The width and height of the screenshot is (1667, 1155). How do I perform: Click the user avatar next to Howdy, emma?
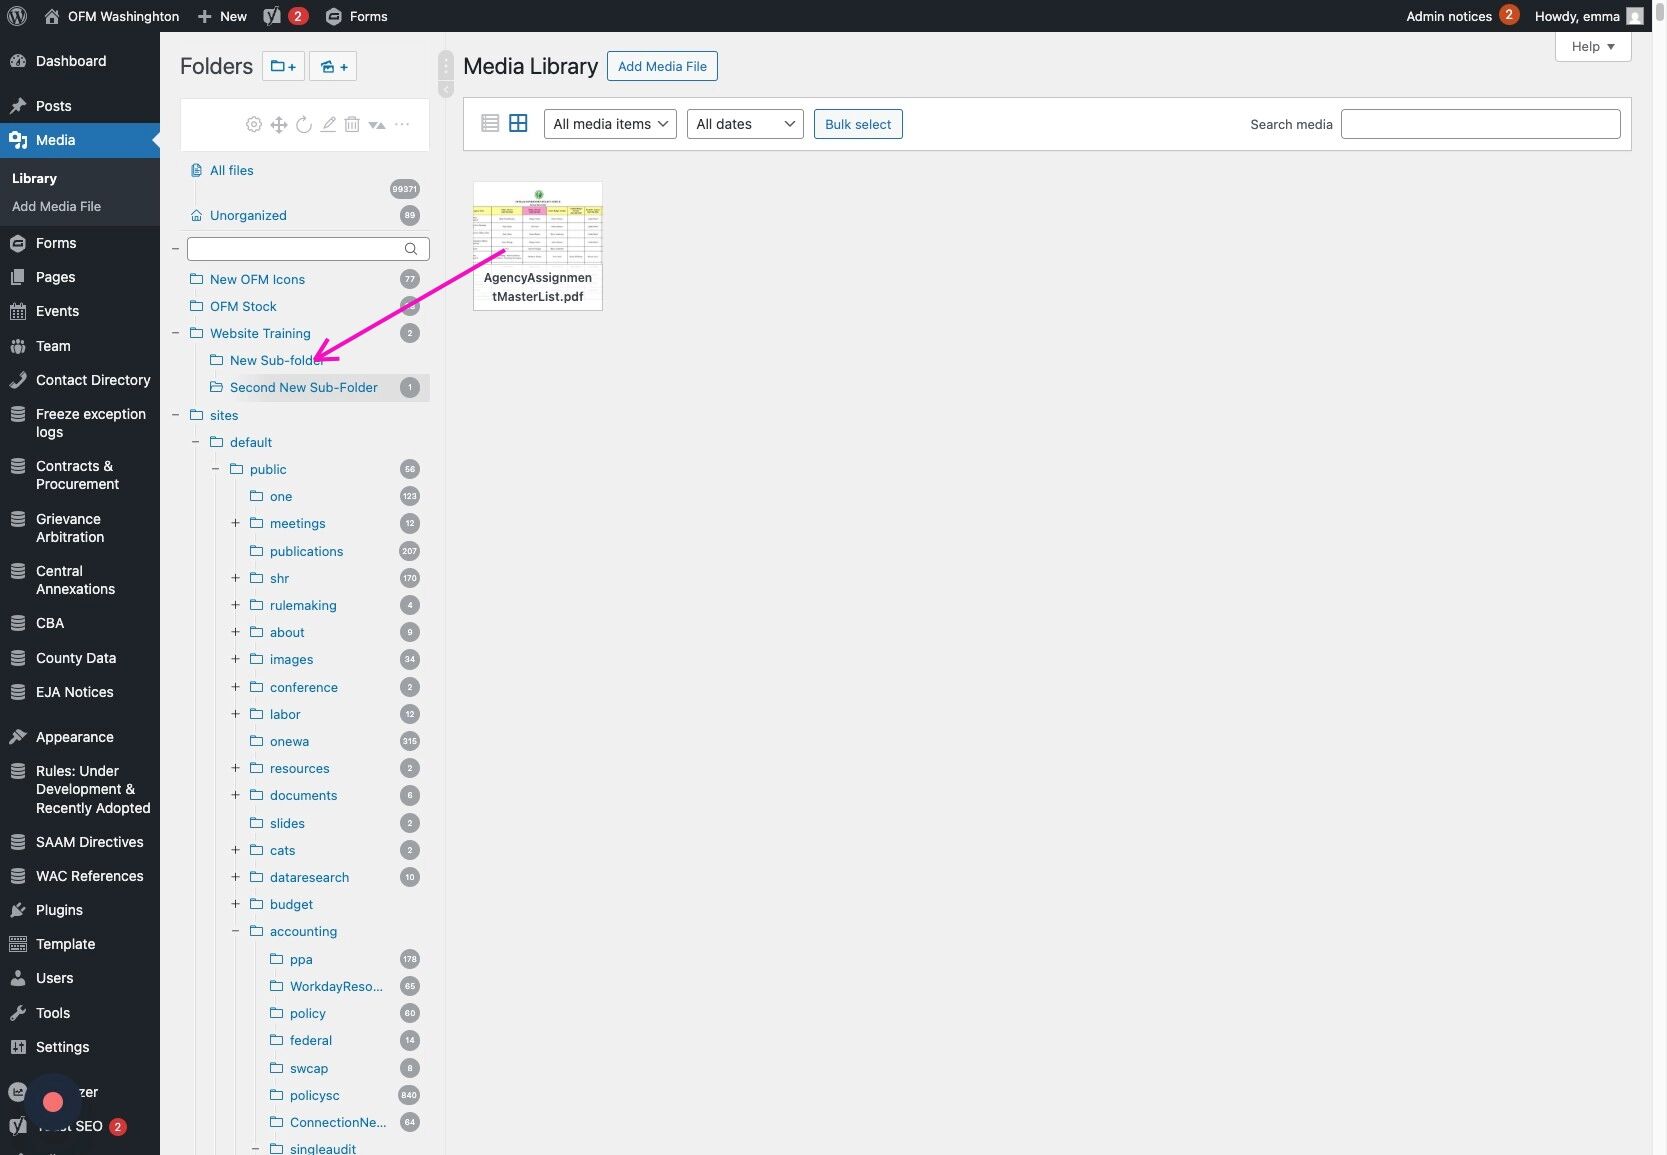point(1635,16)
